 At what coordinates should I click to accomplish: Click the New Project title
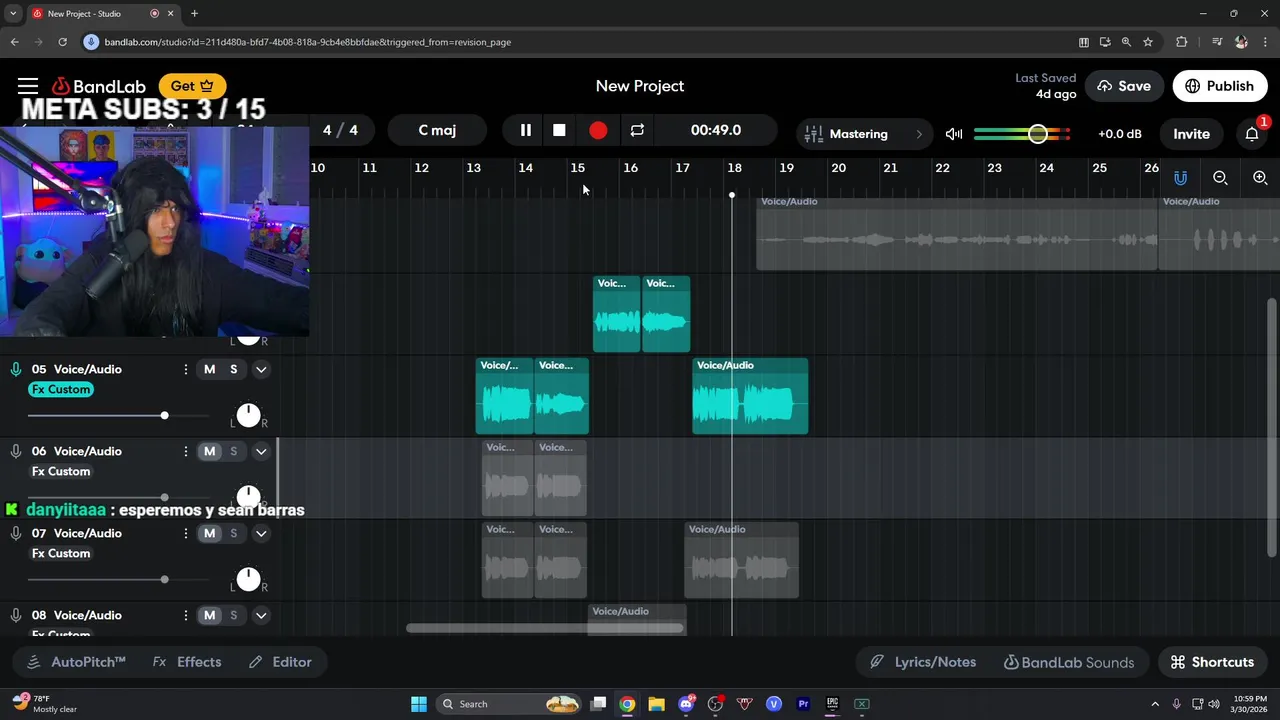pyautogui.click(x=640, y=86)
